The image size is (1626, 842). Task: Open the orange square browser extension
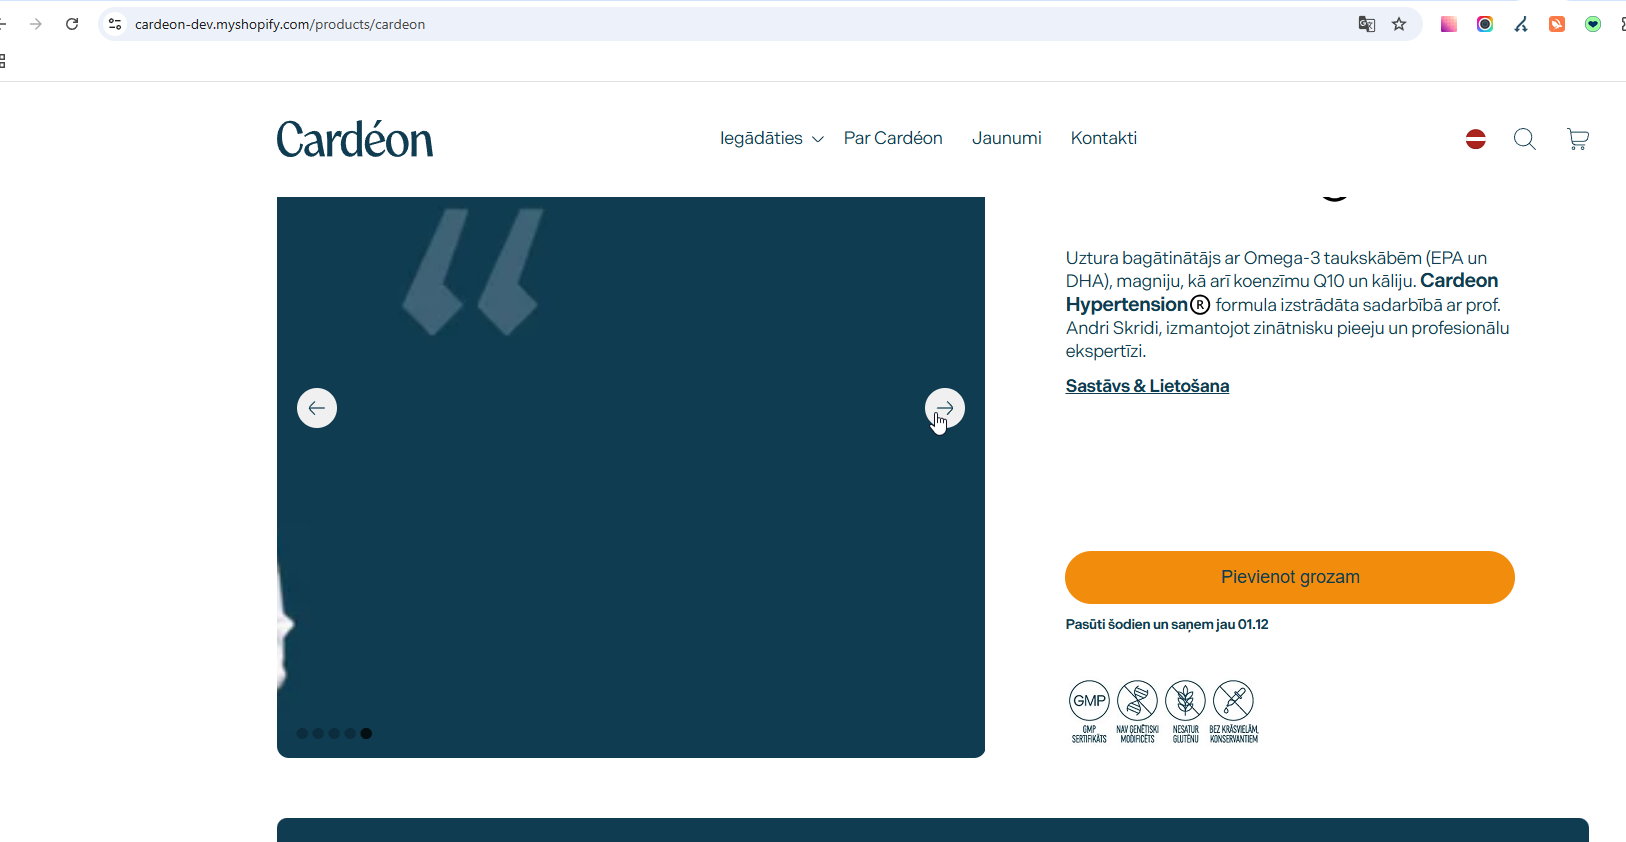point(1557,24)
